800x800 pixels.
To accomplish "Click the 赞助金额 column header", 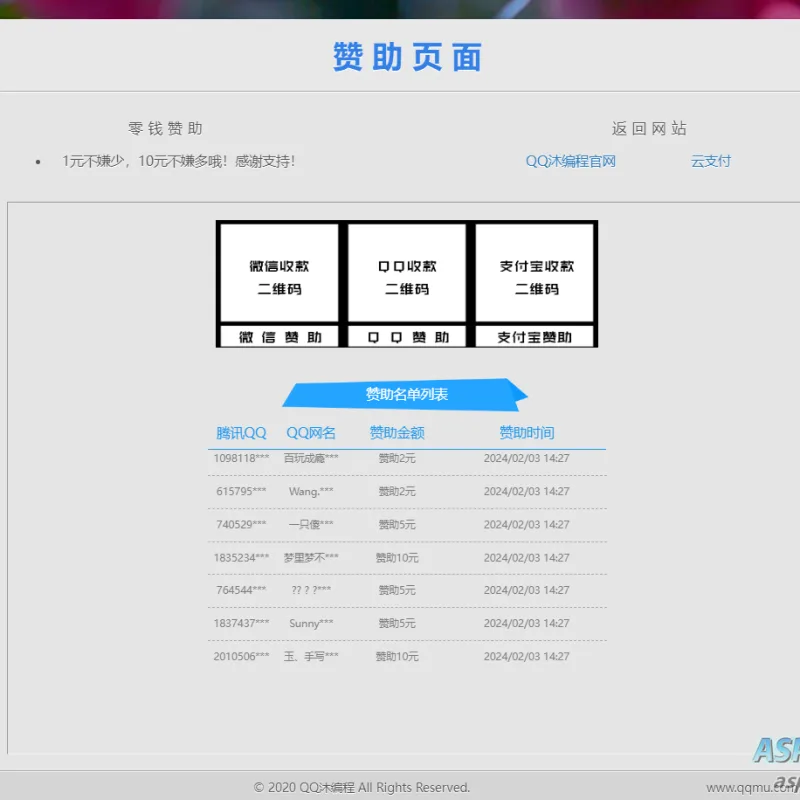I will (397, 433).
